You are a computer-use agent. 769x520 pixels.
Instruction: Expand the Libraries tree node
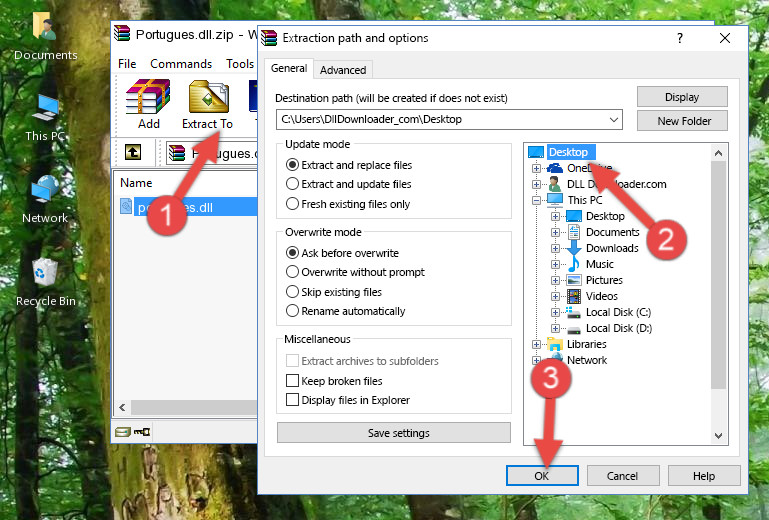pyautogui.click(x=536, y=344)
